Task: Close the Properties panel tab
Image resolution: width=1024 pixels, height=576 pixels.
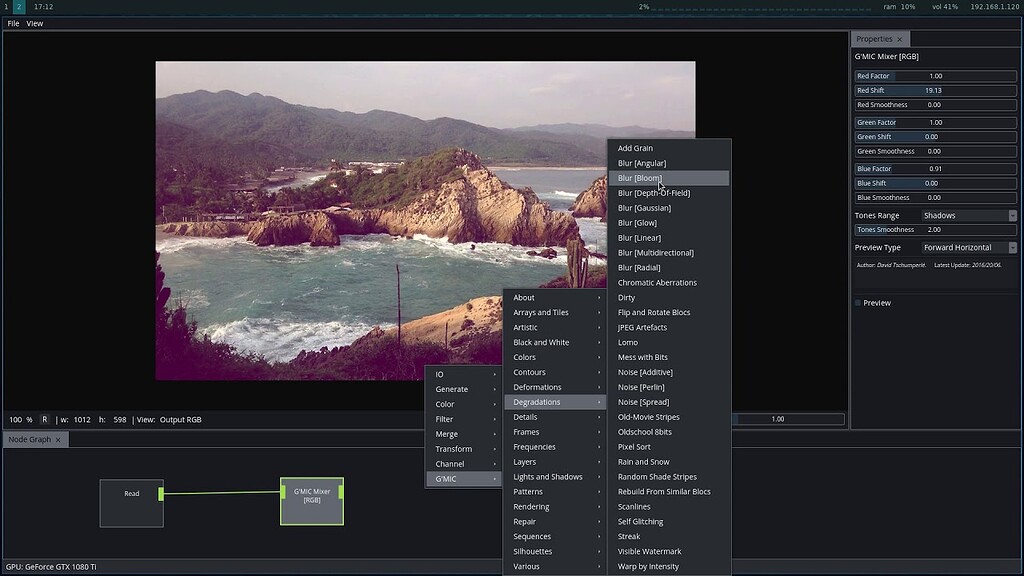Action: coord(898,39)
